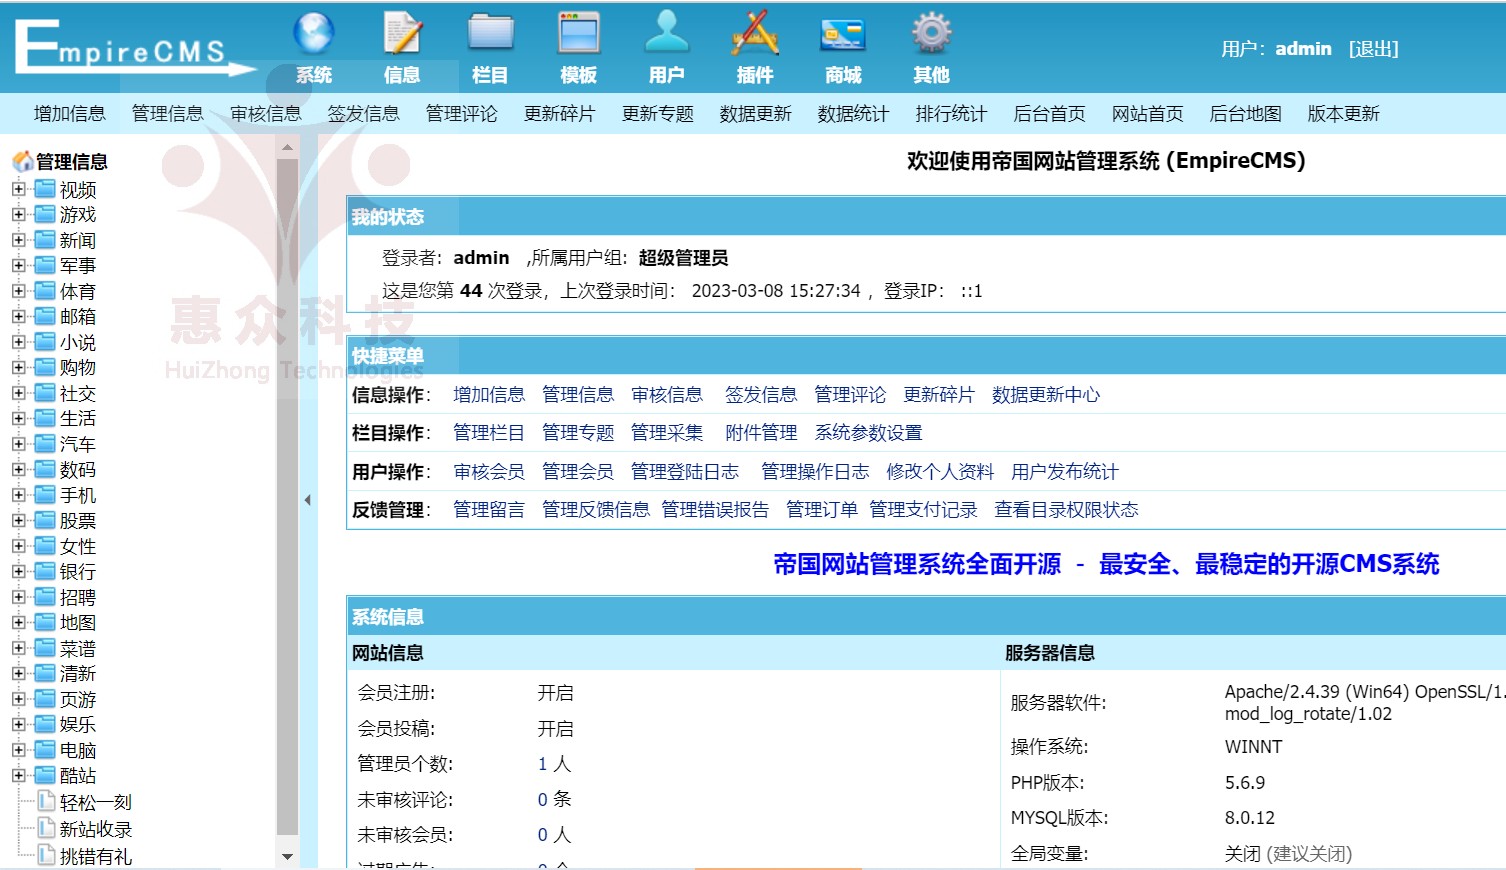Click the 管理员个数 value 1
1506x870 pixels.
[x=542, y=764]
